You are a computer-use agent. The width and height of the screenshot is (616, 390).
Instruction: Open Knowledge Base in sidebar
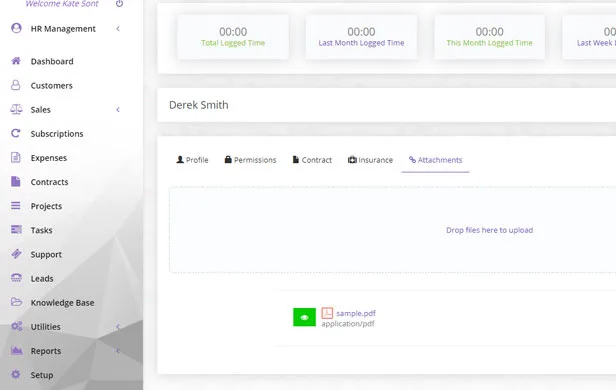click(62, 302)
